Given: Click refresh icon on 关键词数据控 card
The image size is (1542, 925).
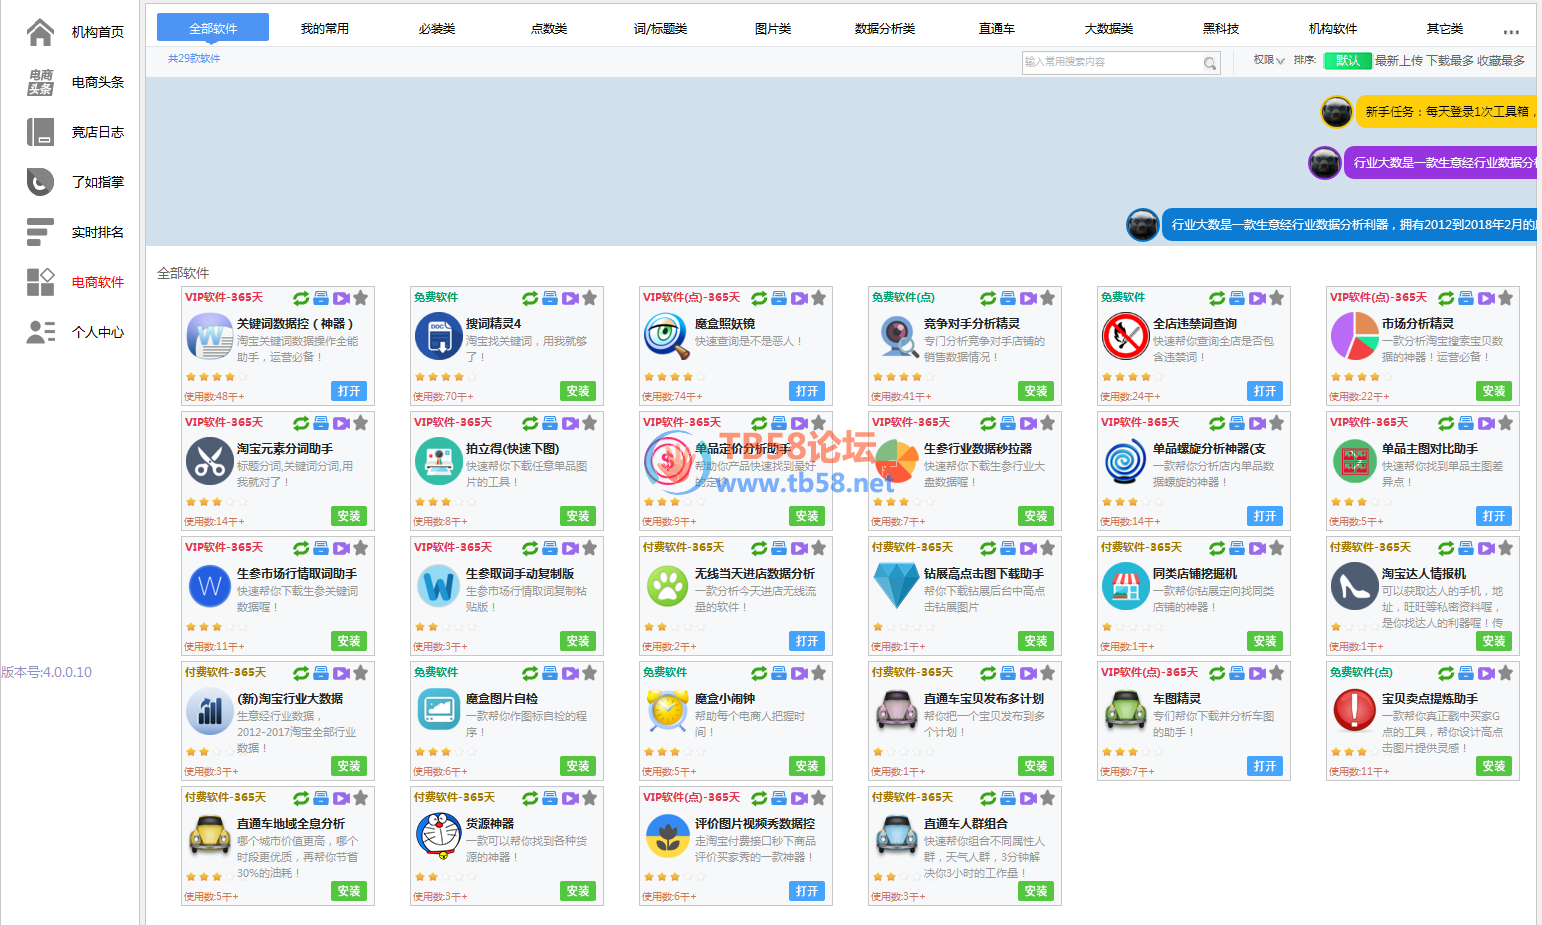Looking at the screenshot, I should click(301, 298).
